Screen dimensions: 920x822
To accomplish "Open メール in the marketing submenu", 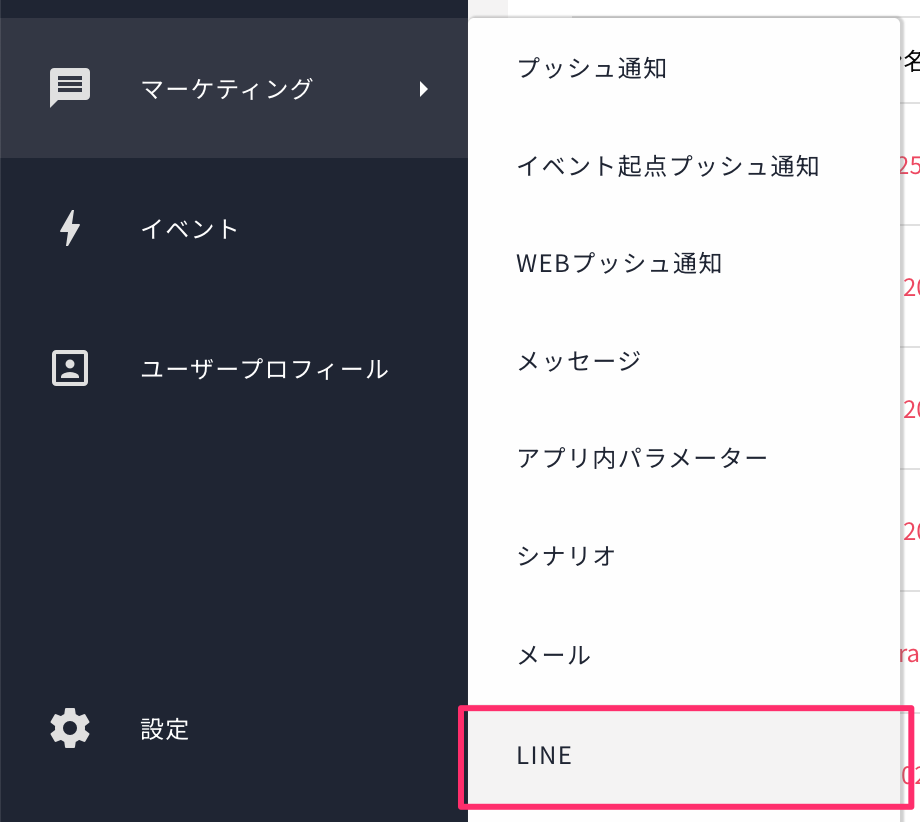I will click(x=554, y=655).
